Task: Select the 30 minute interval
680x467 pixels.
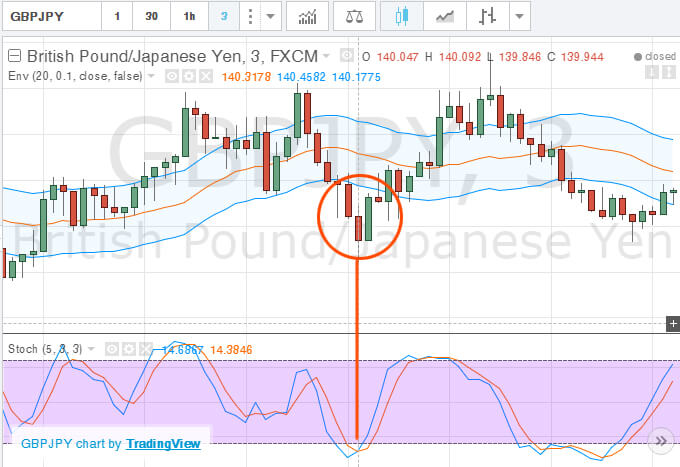Action: point(151,16)
